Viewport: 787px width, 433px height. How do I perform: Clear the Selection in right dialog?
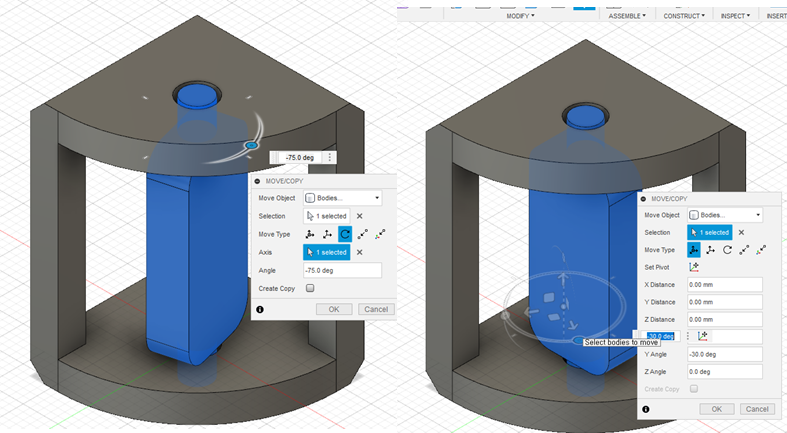click(741, 232)
